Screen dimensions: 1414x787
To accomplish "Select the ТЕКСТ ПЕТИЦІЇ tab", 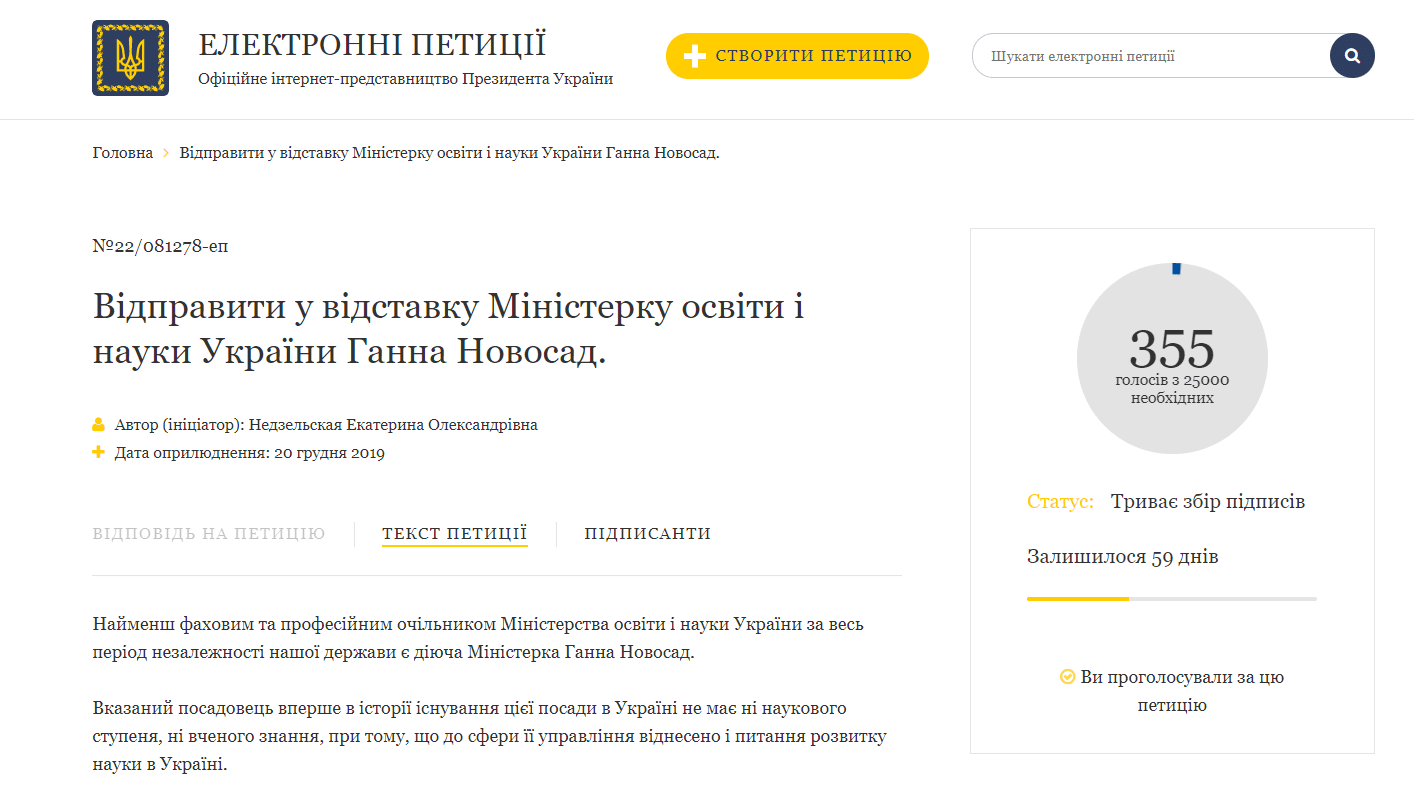I will click(455, 533).
